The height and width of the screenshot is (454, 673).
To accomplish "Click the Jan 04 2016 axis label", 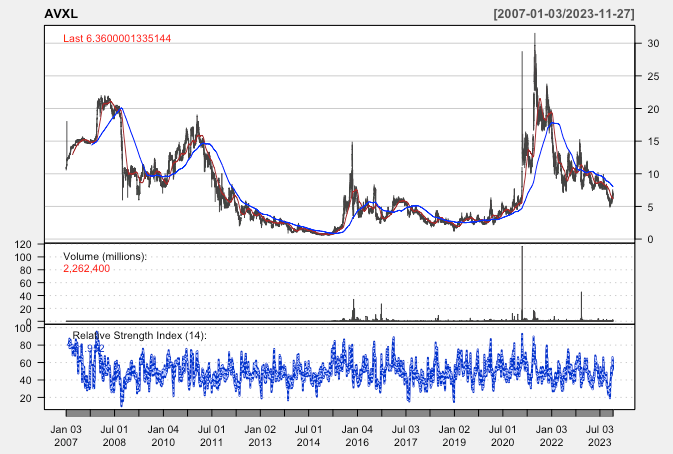I will (357, 434).
